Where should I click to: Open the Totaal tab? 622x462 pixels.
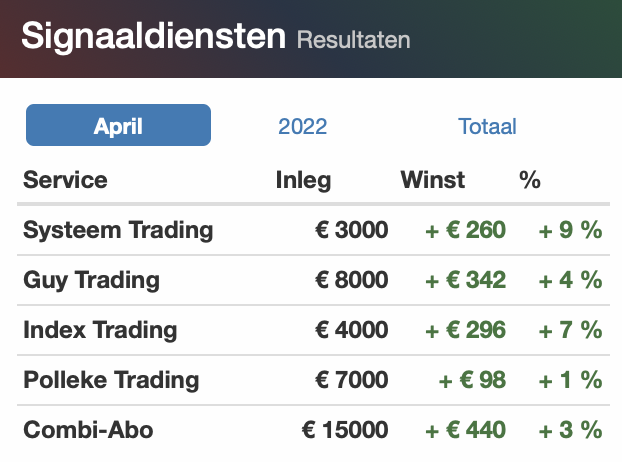click(487, 127)
